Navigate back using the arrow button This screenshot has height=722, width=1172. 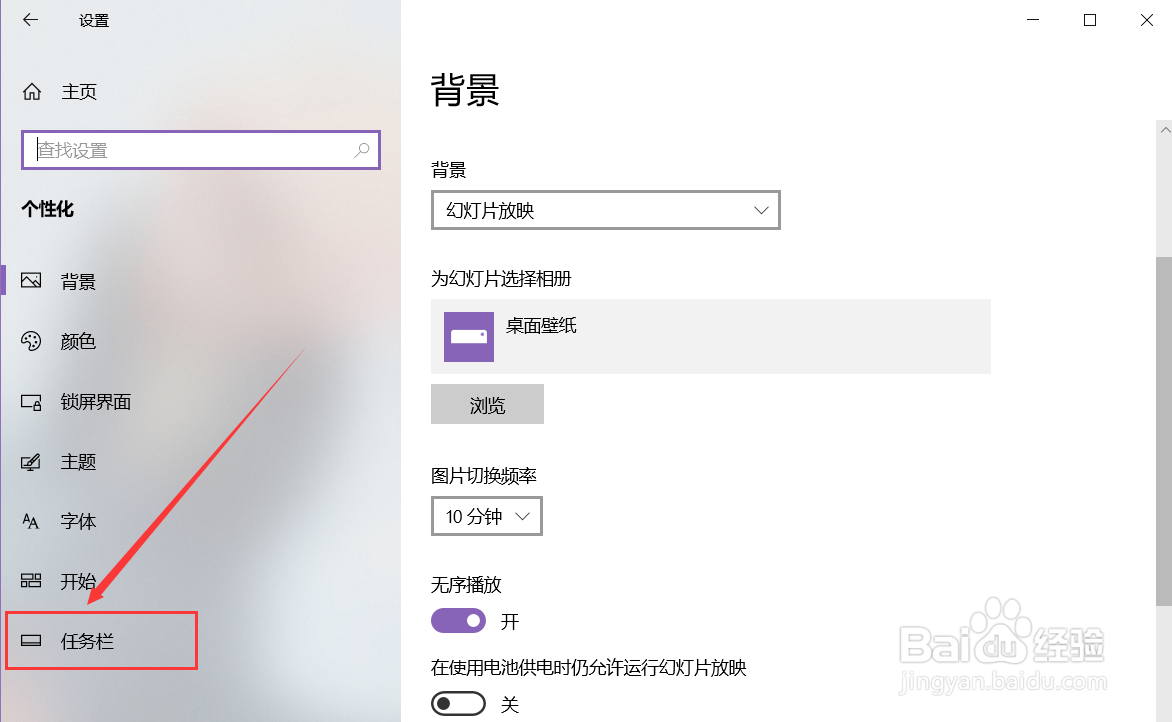[30, 19]
